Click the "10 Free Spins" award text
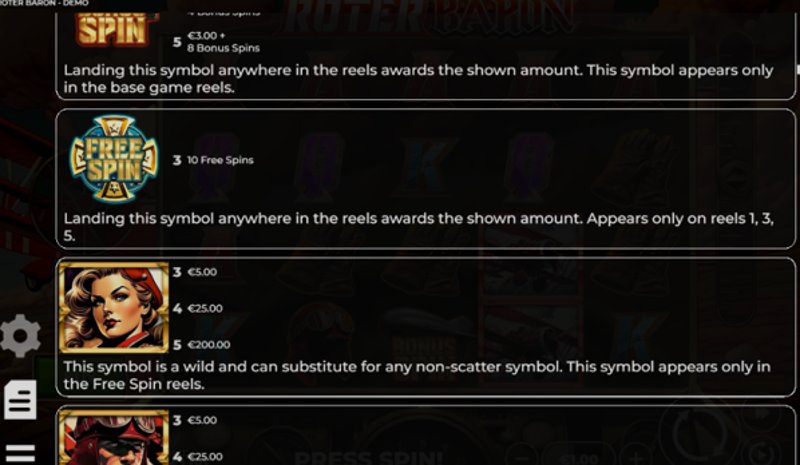The width and height of the screenshot is (800, 465). coord(220,160)
